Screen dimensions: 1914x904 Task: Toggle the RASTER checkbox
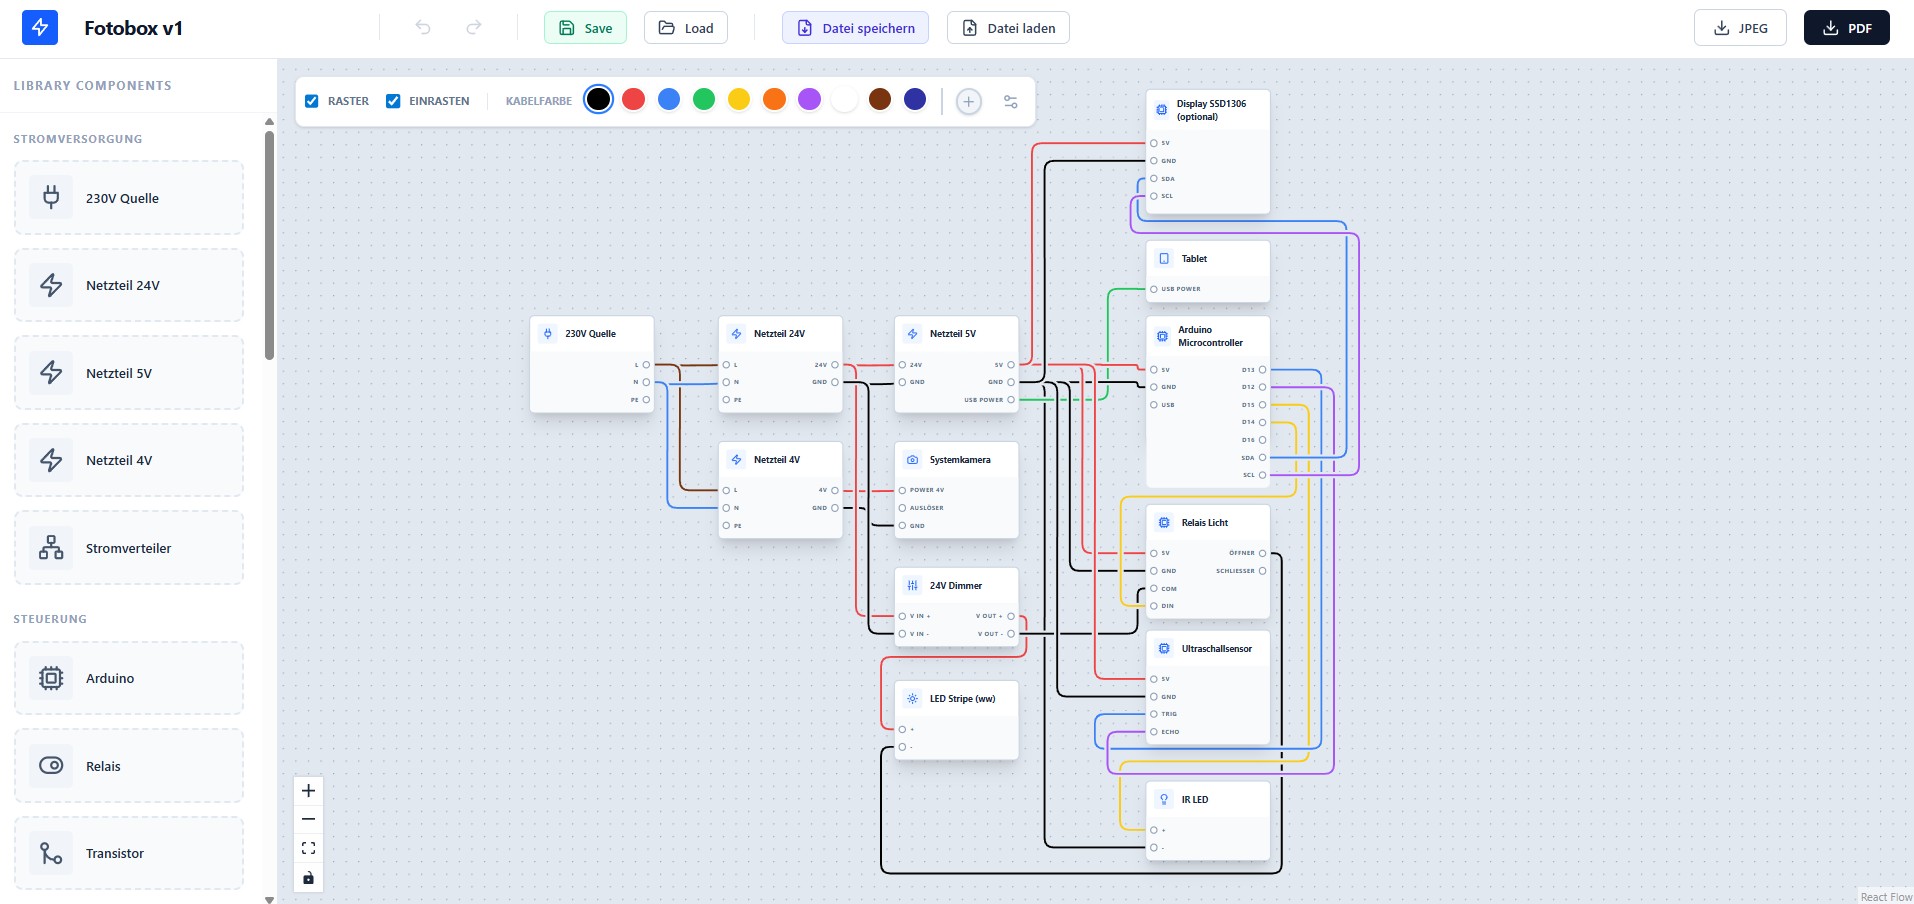pyautogui.click(x=312, y=101)
